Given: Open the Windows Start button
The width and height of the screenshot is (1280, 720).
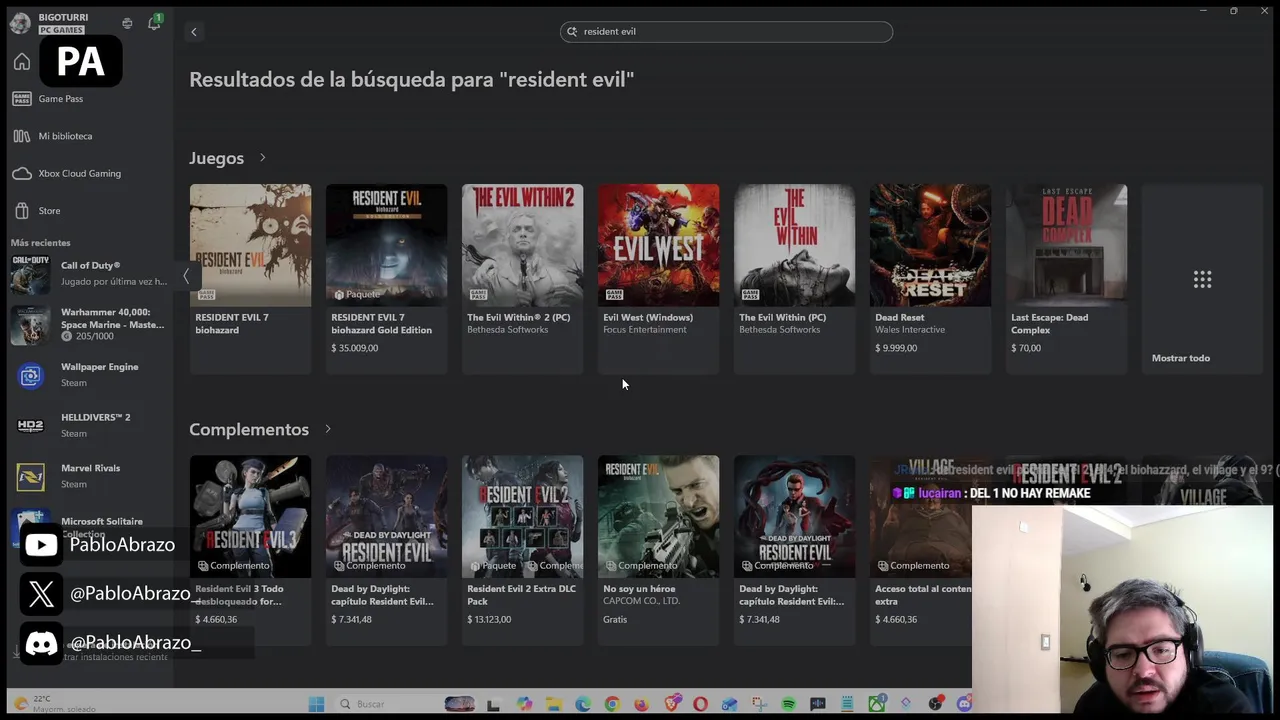Looking at the screenshot, I should 316,704.
